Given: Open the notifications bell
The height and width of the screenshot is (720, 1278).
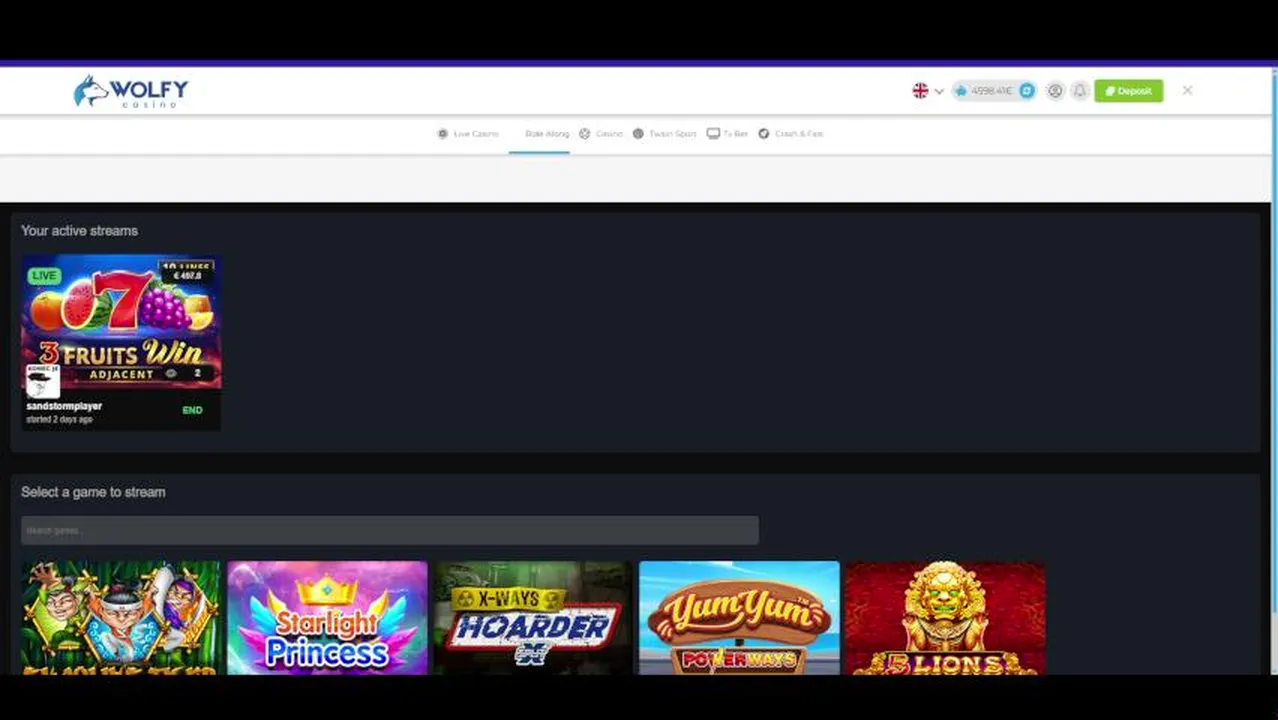Looking at the screenshot, I should (x=1080, y=91).
